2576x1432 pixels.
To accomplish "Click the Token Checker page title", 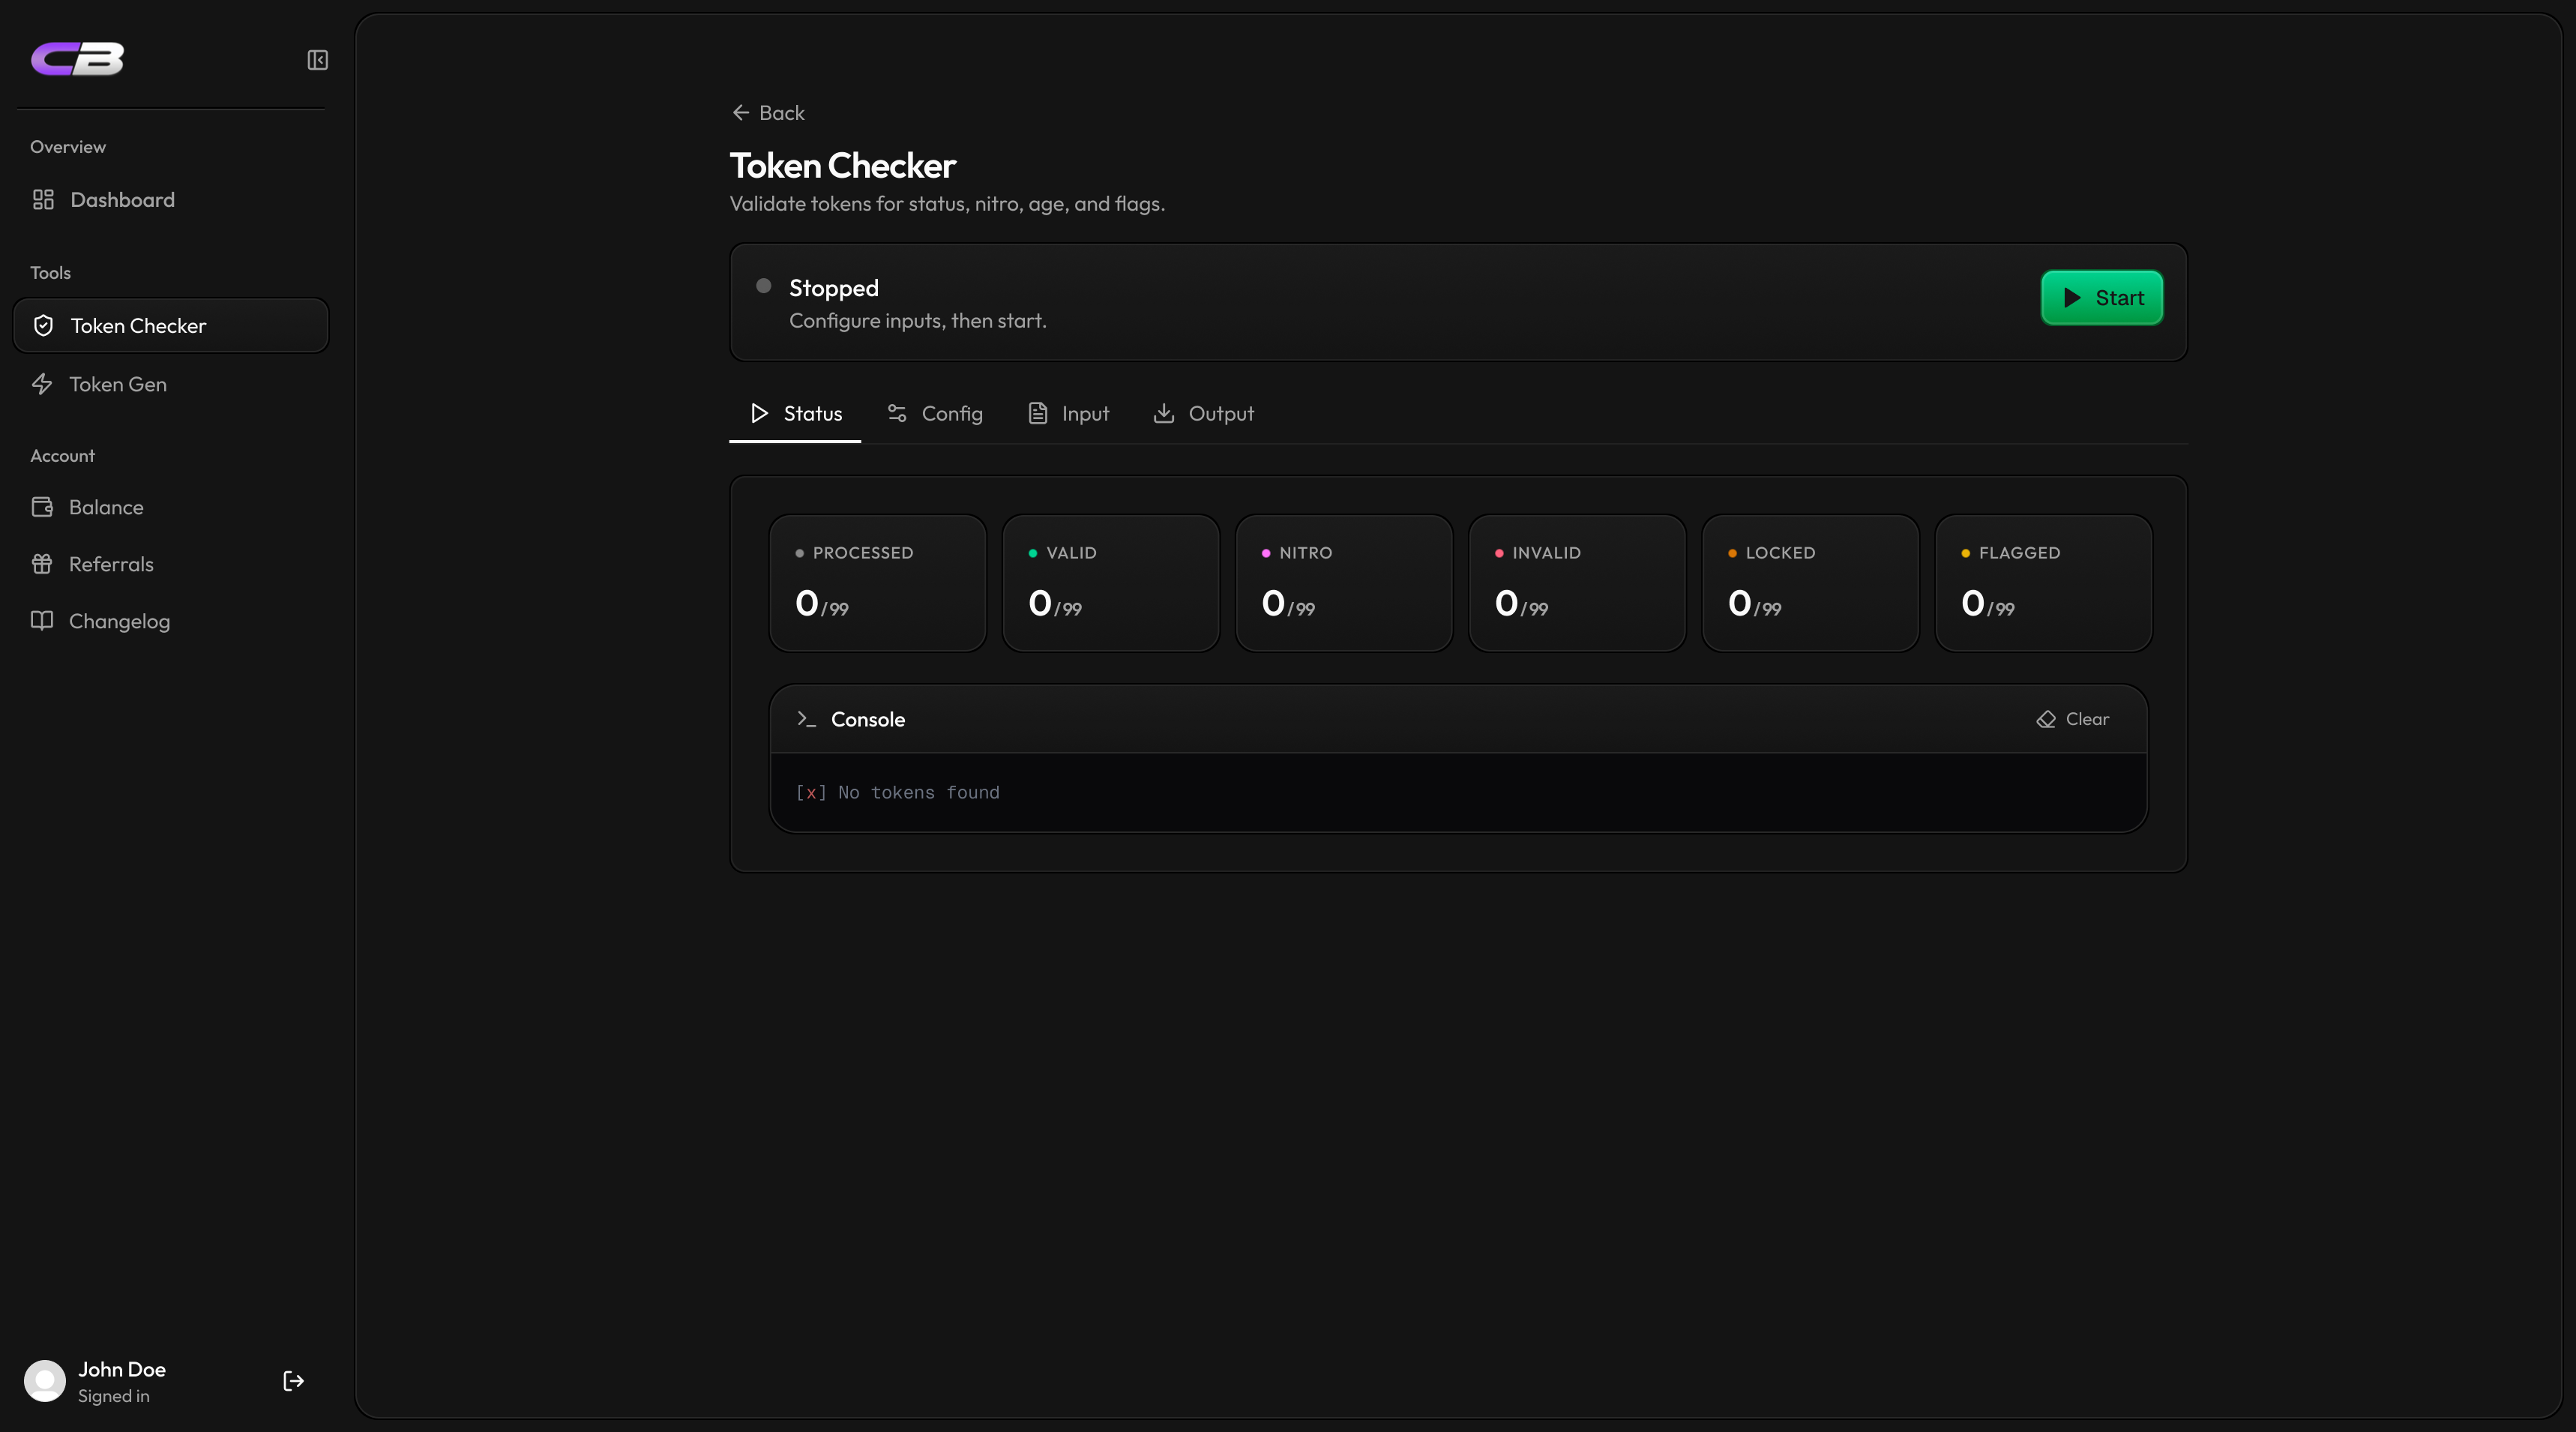I will point(842,166).
